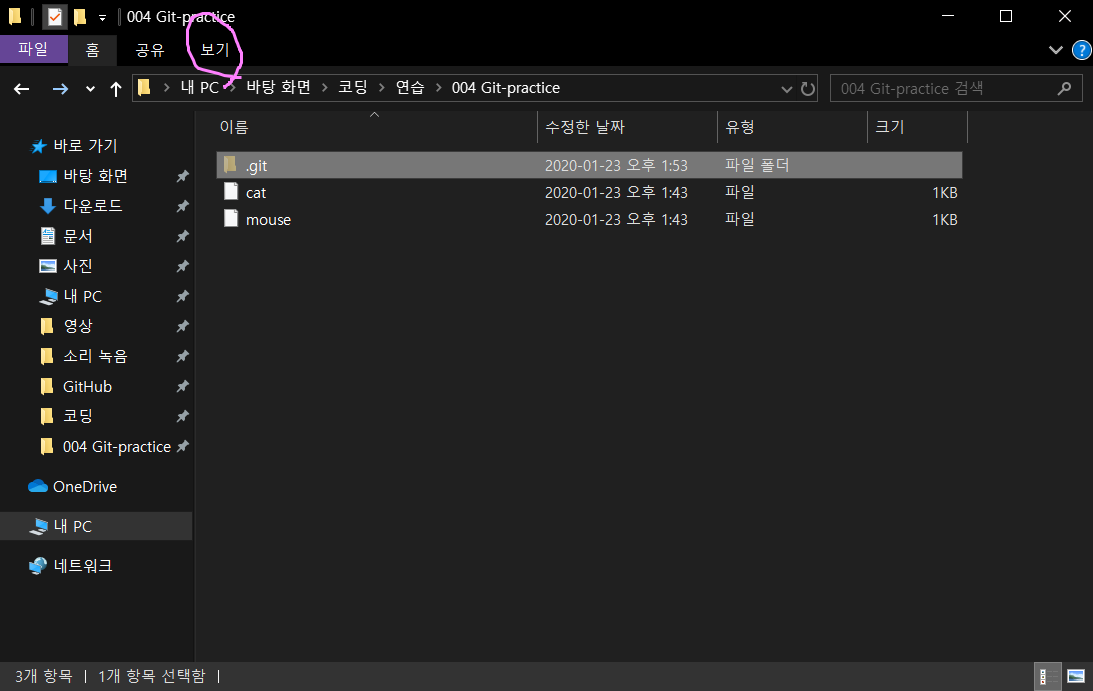Open 사진 in the sidebar
The image size is (1093, 691).
(78, 266)
